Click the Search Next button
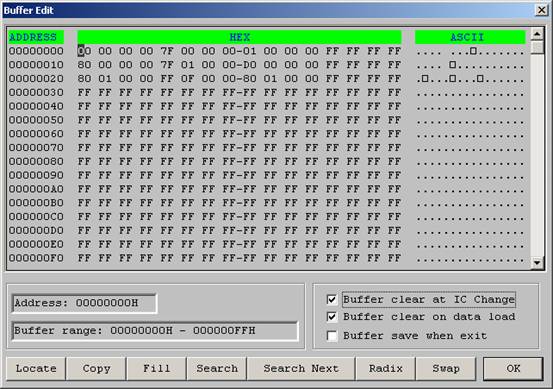The width and height of the screenshot is (553, 389). [301, 369]
